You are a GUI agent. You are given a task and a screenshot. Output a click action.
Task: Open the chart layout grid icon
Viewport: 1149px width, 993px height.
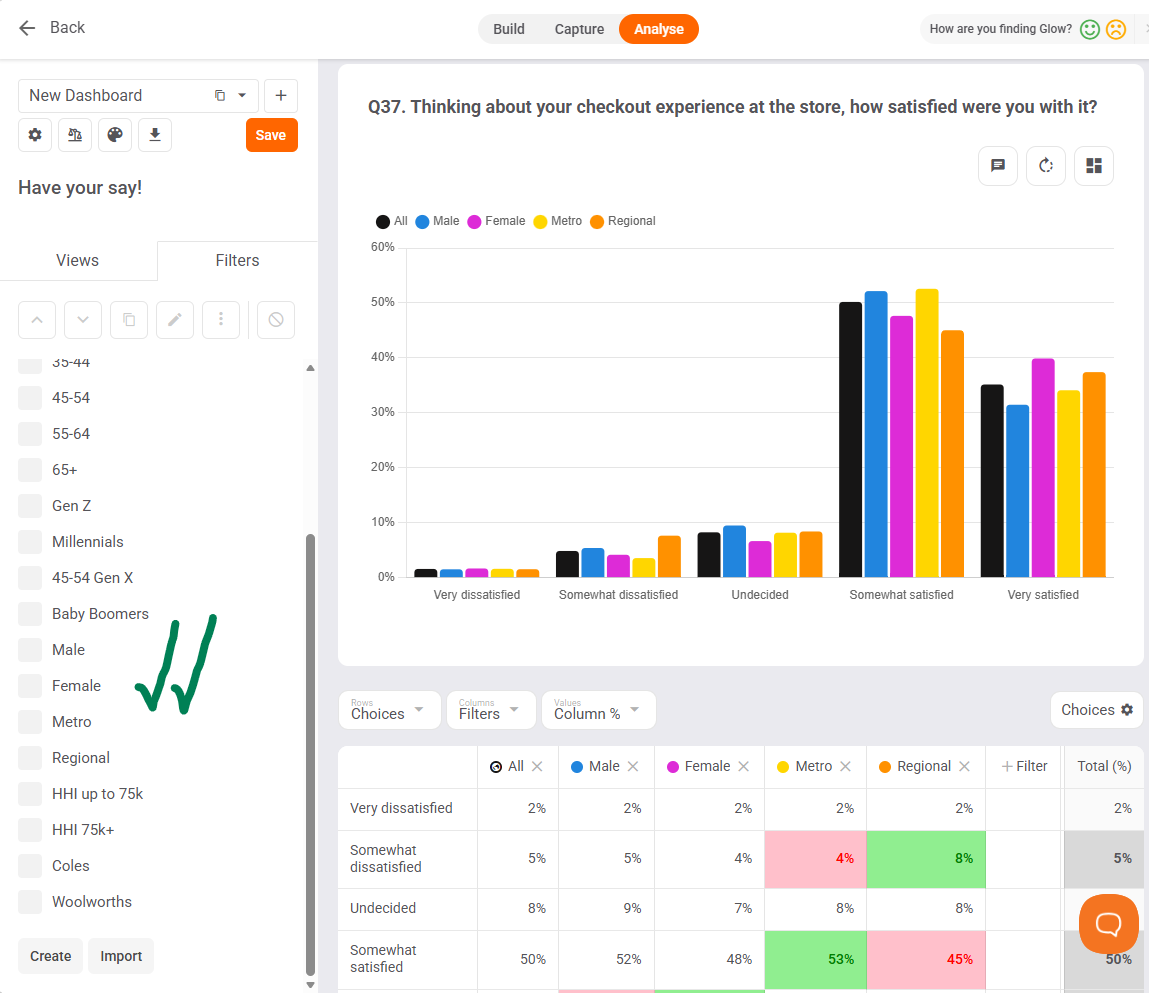[1093, 166]
